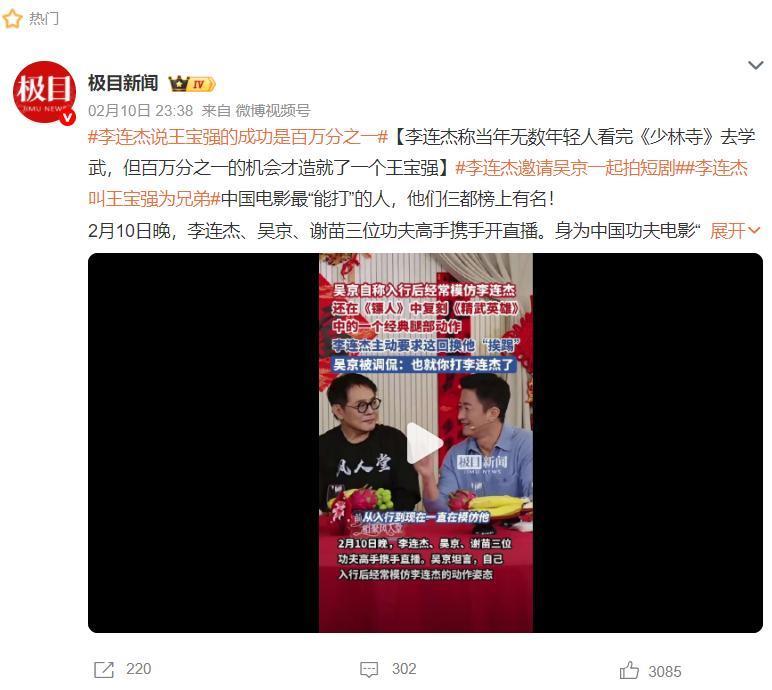Open comments via the speech bubble icon
Image resolution: width=772 pixels, height=690 pixels.
point(369,669)
